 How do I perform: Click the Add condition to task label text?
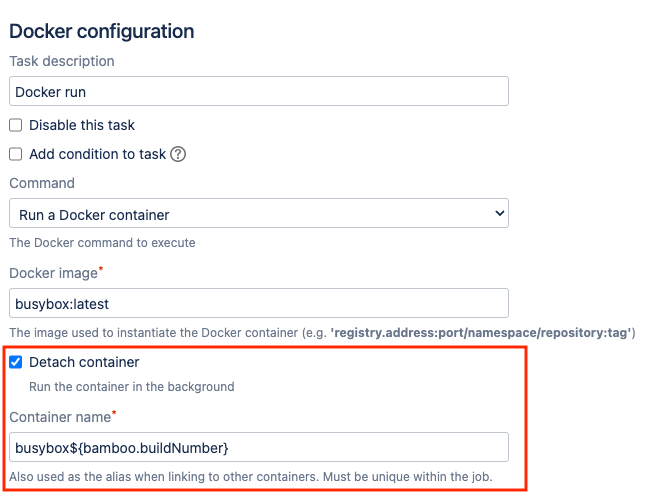(x=97, y=154)
